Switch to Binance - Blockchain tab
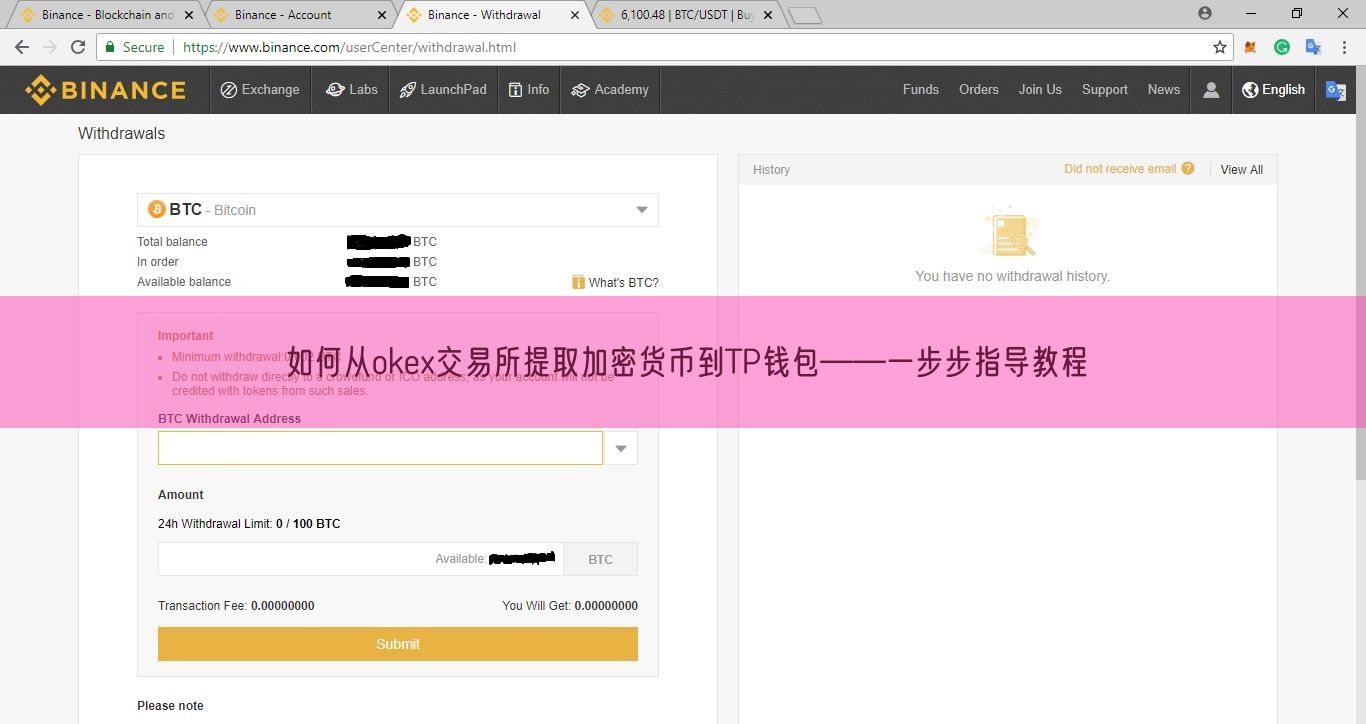 pyautogui.click(x=108, y=14)
